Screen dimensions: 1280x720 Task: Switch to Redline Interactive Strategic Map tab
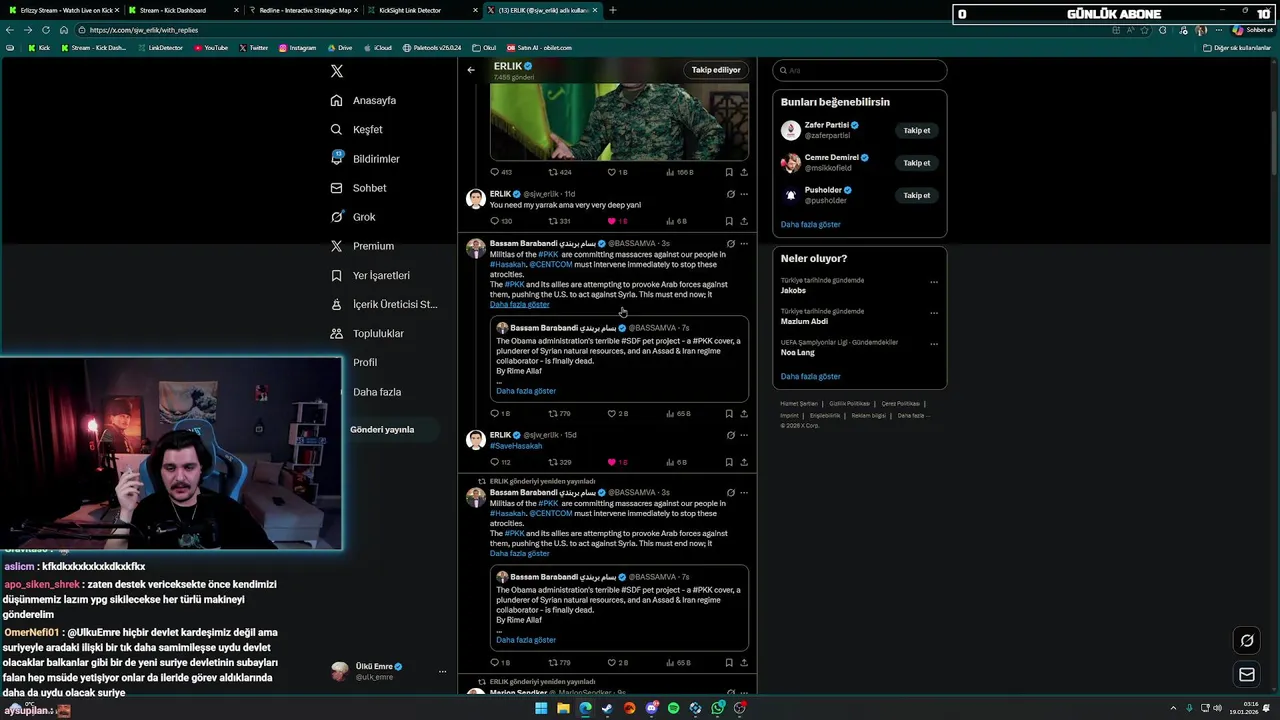click(304, 10)
